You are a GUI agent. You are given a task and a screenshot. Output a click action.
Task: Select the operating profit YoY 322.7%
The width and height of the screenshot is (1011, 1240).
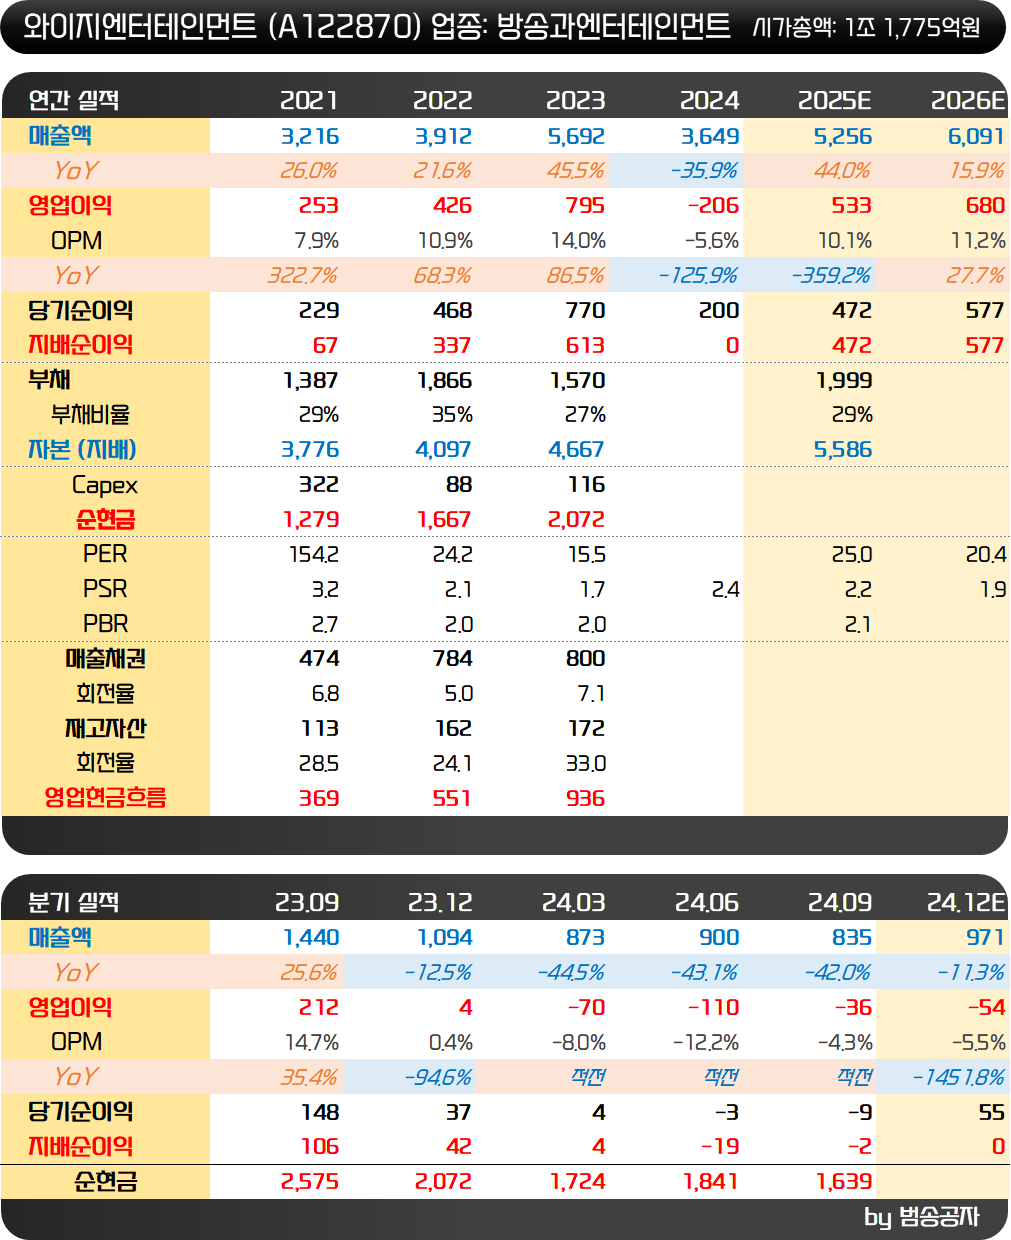point(303,275)
